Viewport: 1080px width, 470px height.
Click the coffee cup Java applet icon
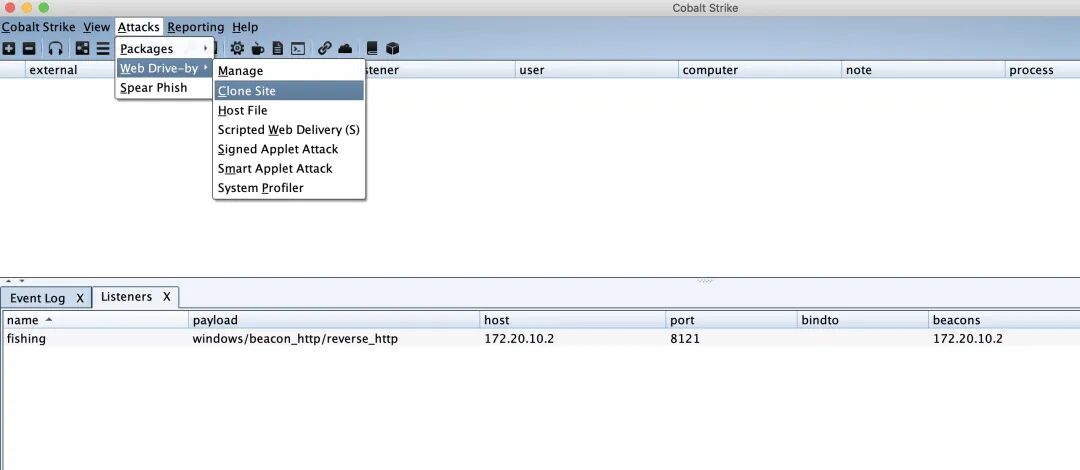click(x=258, y=48)
